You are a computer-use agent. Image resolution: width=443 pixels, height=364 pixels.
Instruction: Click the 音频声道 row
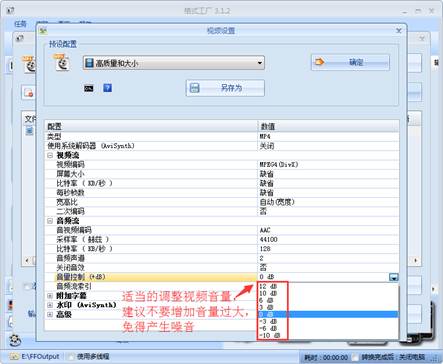(222, 258)
